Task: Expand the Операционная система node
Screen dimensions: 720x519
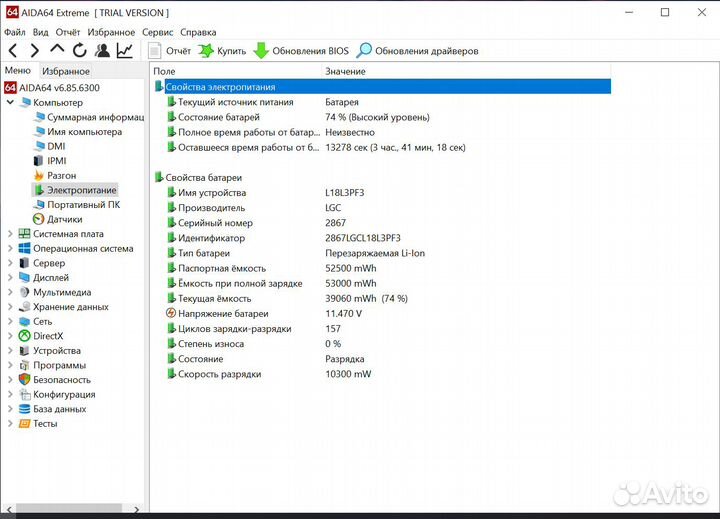Action: tap(10, 248)
